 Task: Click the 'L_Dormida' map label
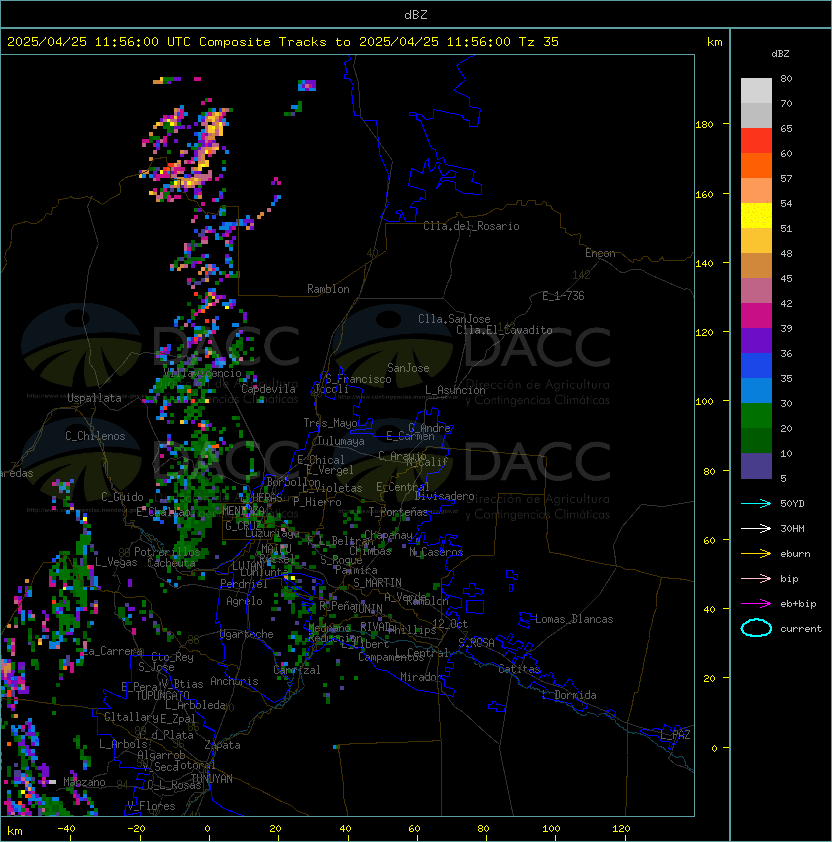point(569,695)
